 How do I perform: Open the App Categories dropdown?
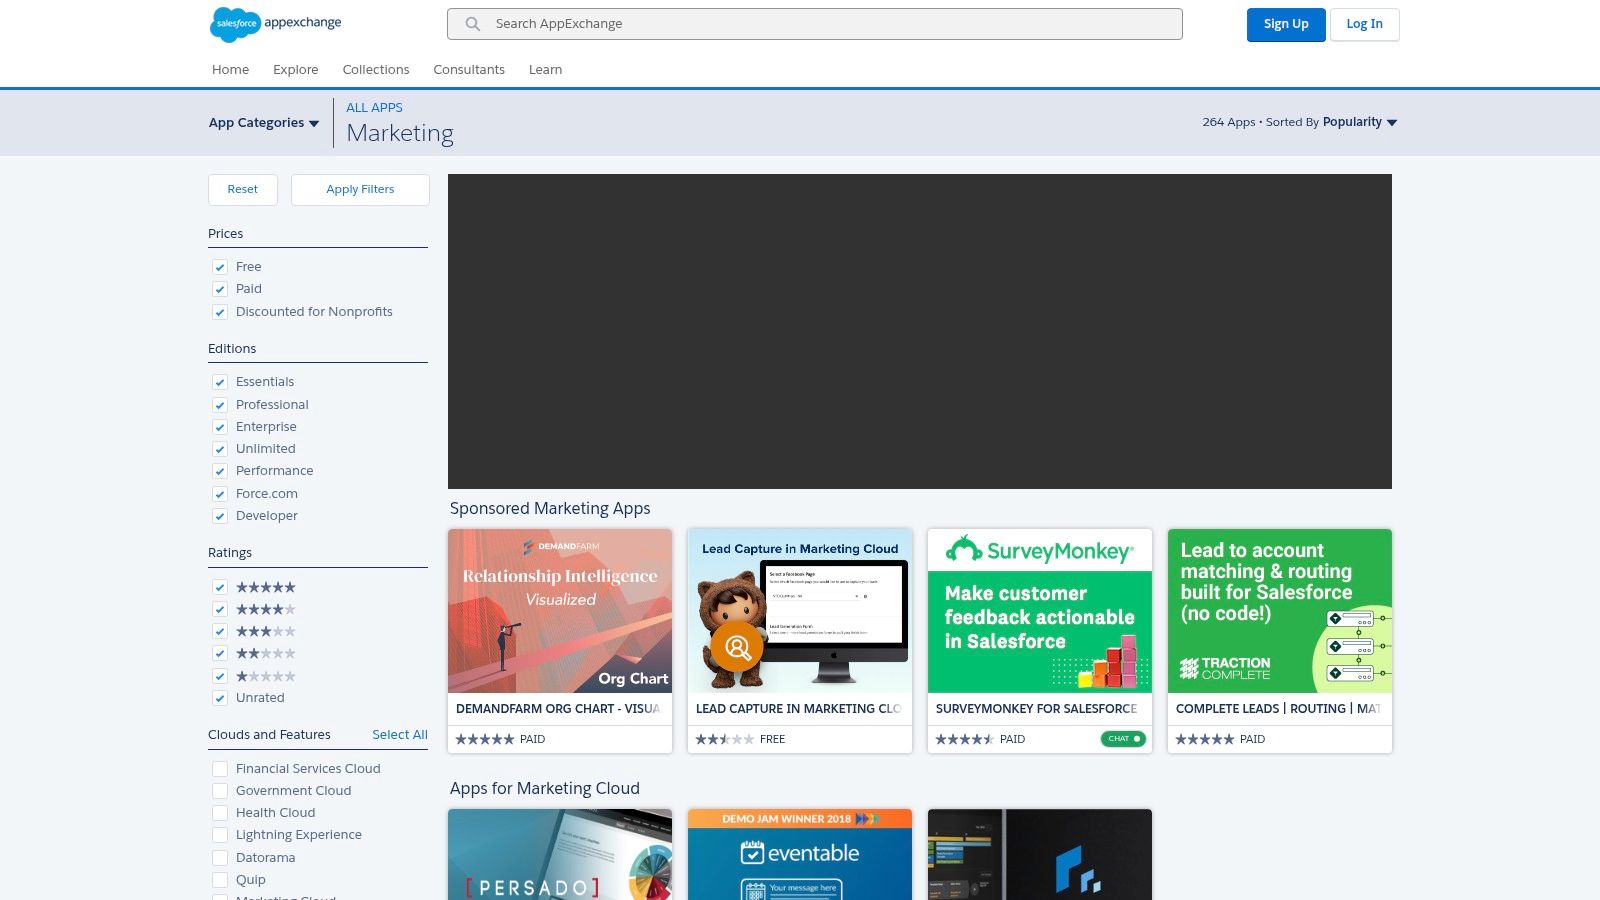point(263,122)
